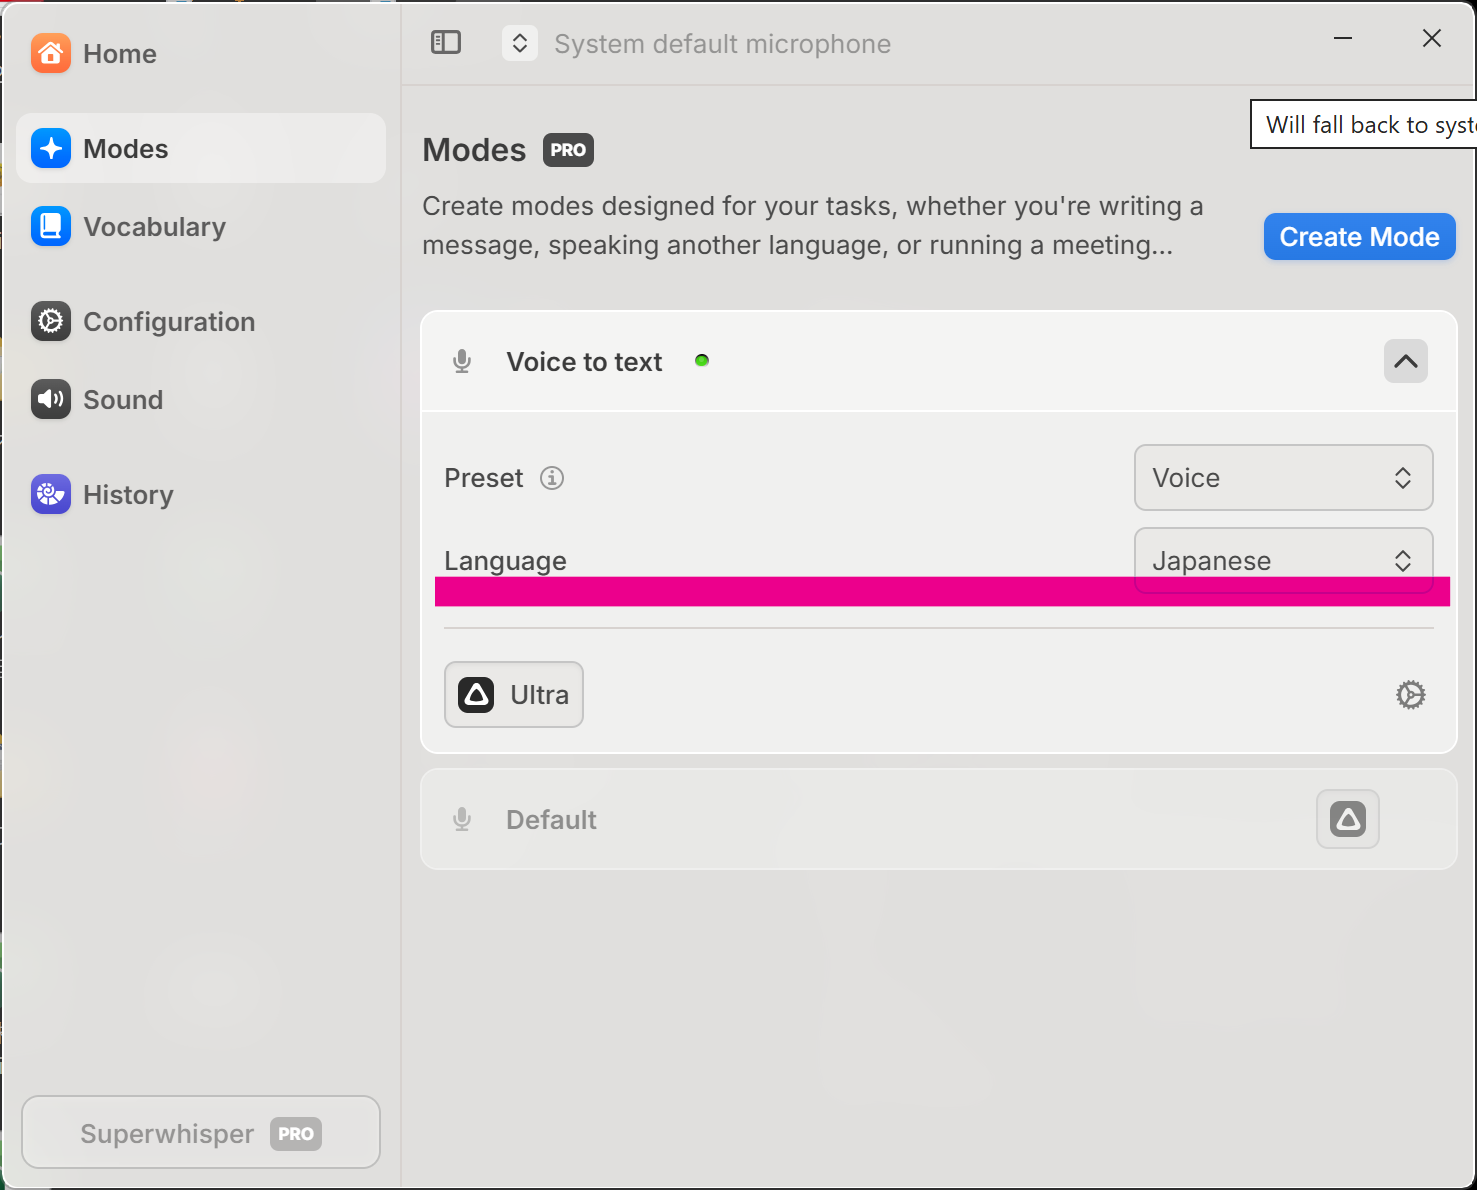Open the Modes section
The width and height of the screenshot is (1477, 1190).
click(125, 149)
